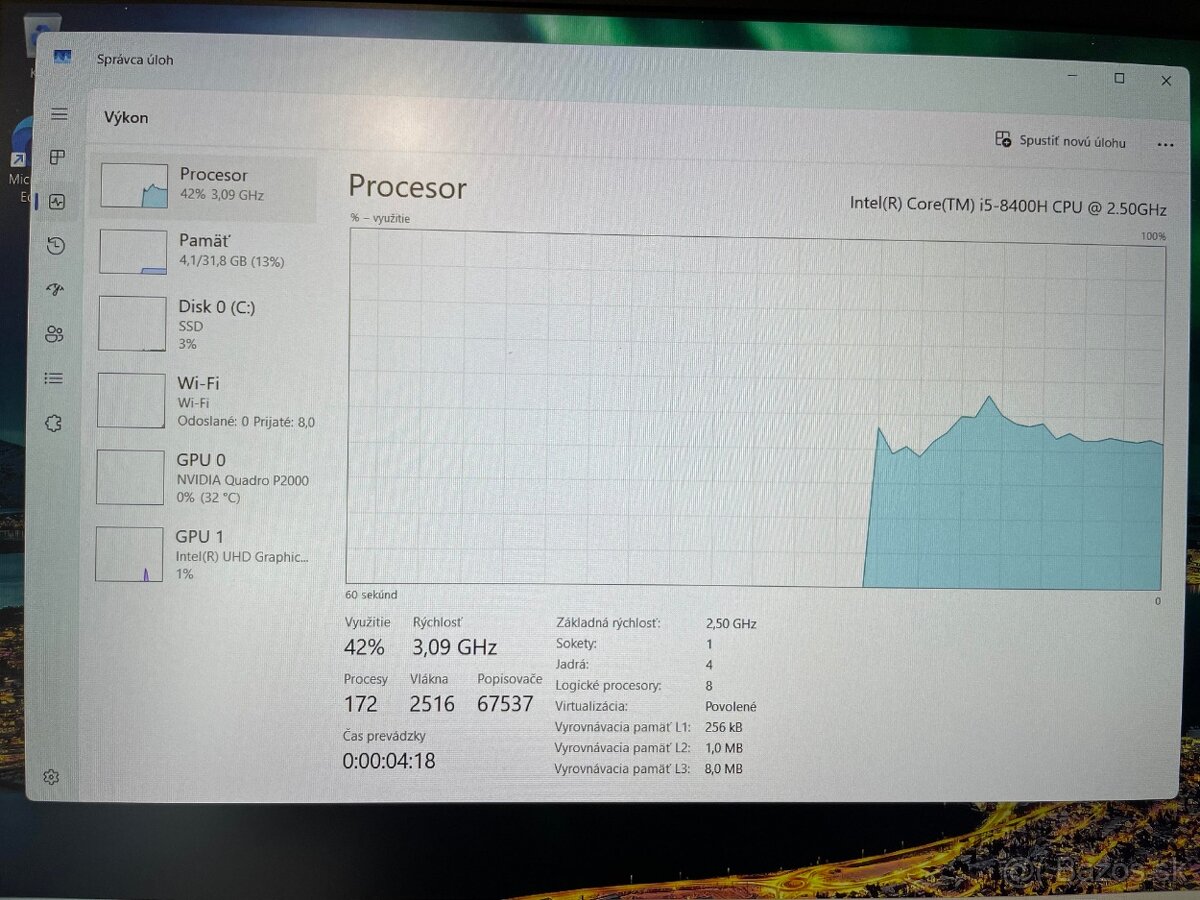Image resolution: width=1200 pixels, height=900 pixels.
Task: Open the Procesy (Processes) view icon
Action: (x=57, y=157)
